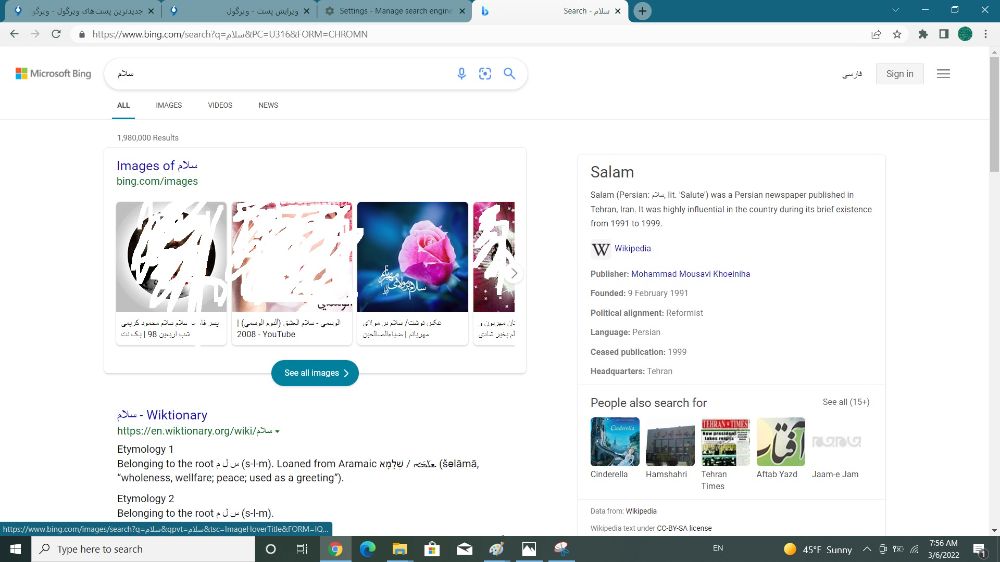Open the Chrome three-dot menu
Screen dimensions: 1000x562
(985, 34)
